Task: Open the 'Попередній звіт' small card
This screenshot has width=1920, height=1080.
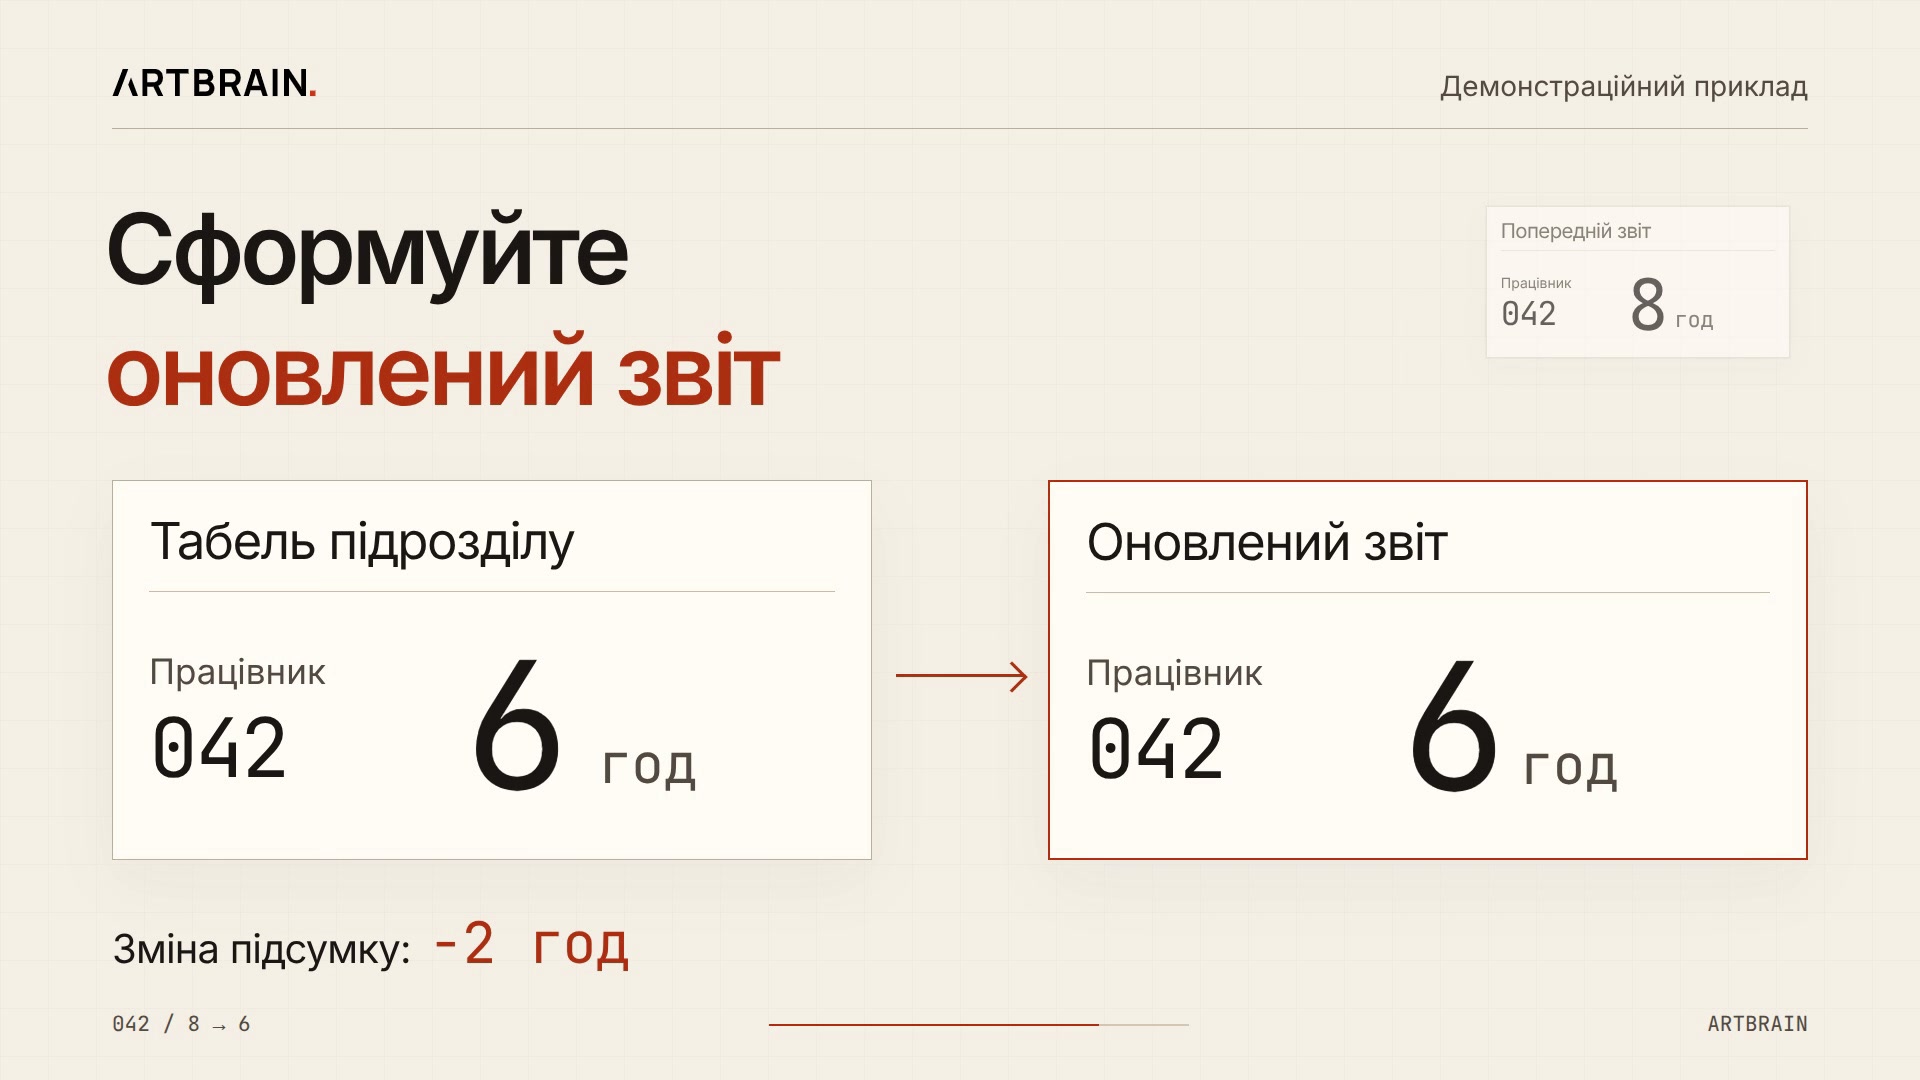Action: tap(1637, 282)
